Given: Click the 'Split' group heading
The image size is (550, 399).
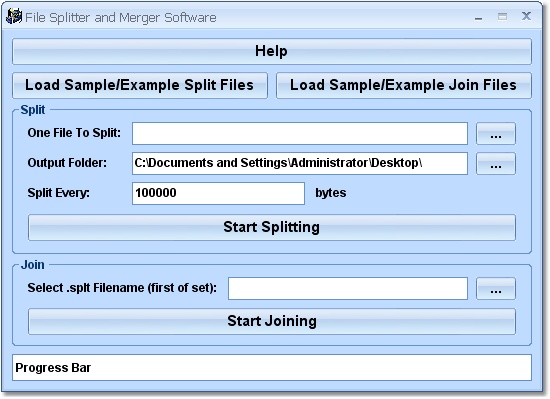Looking at the screenshot, I should coord(33,110).
